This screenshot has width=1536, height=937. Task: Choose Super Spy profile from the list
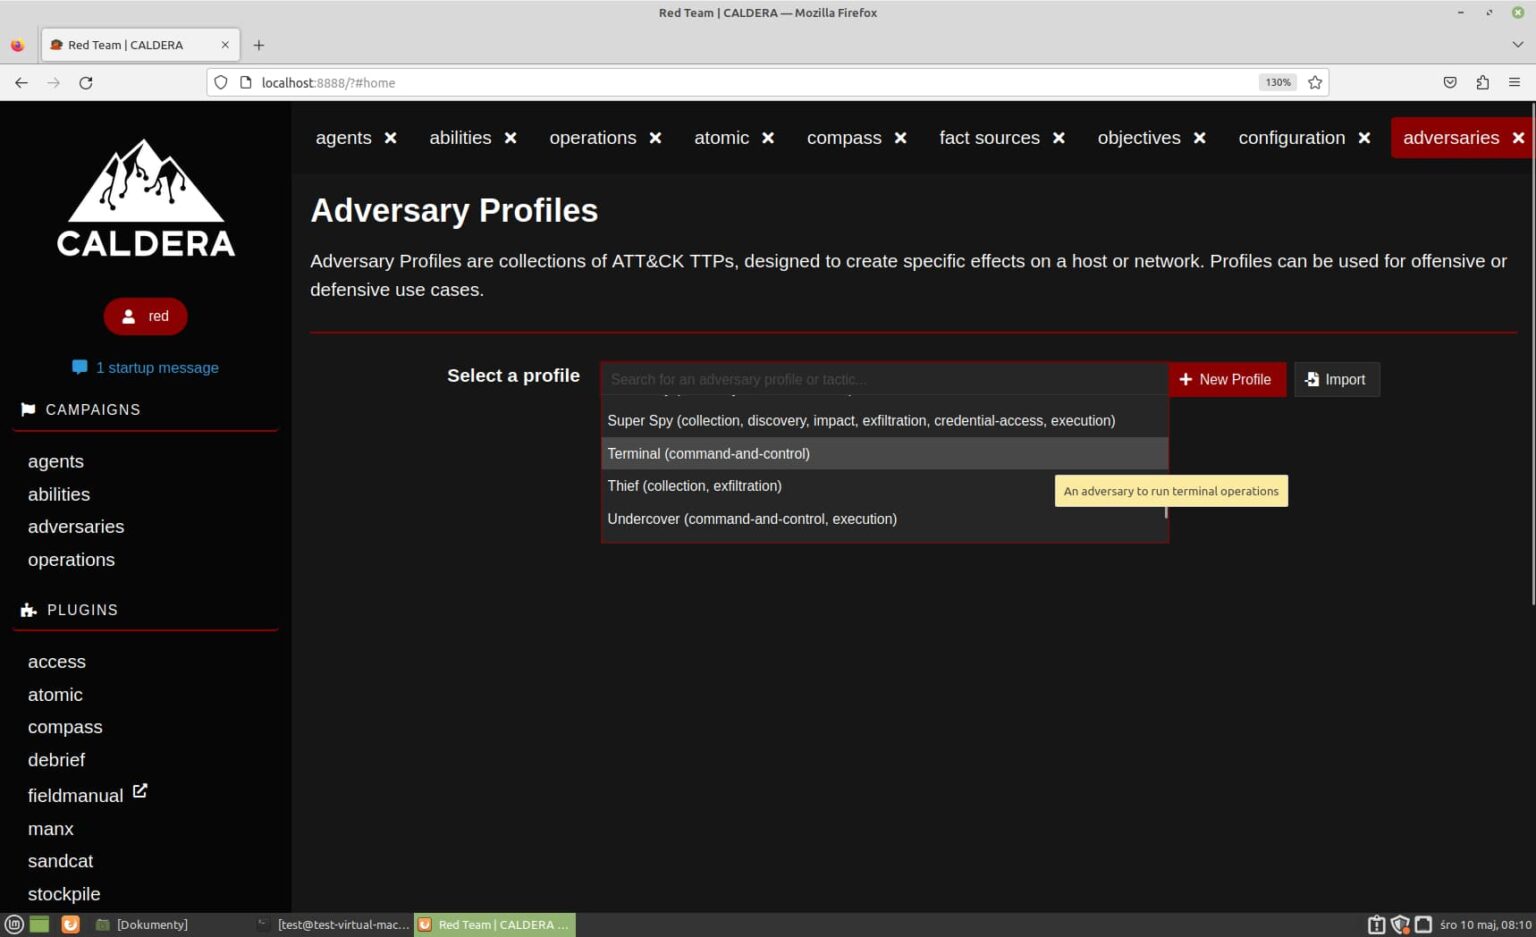pyautogui.click(x=860, y=421)
